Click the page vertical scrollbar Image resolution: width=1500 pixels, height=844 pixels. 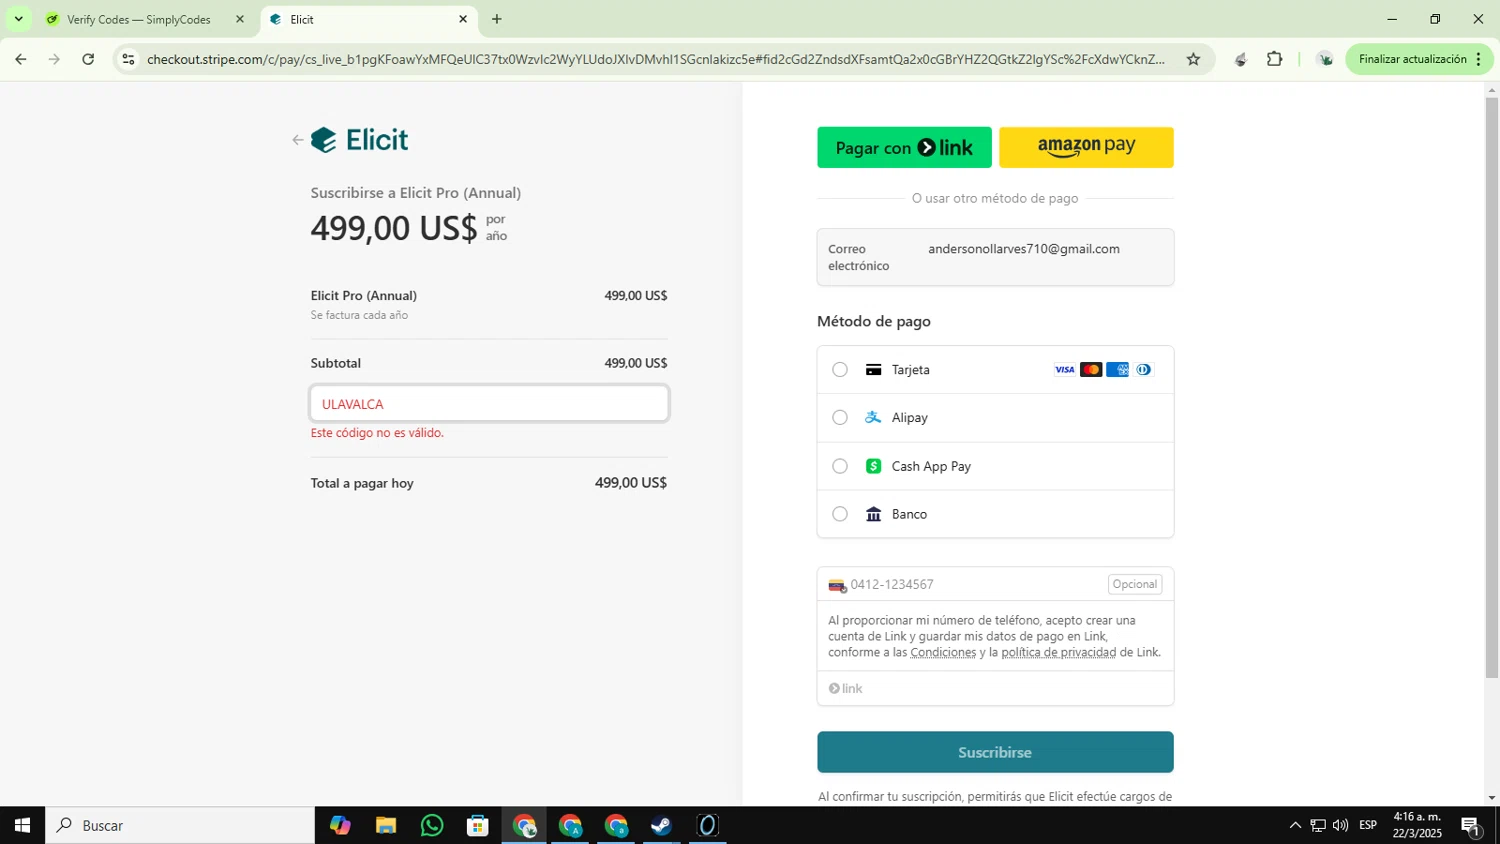[1492, 387]
